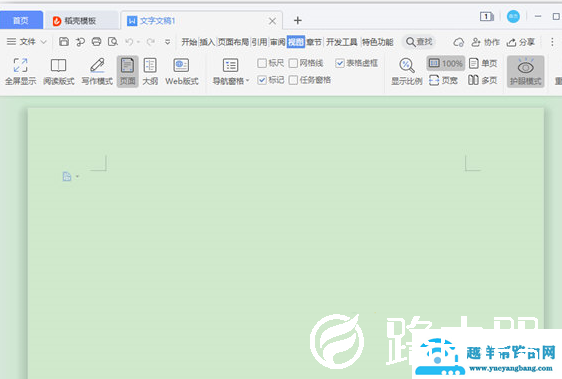
Task: Click the user avatar icon
Action: tap(513, 16)
